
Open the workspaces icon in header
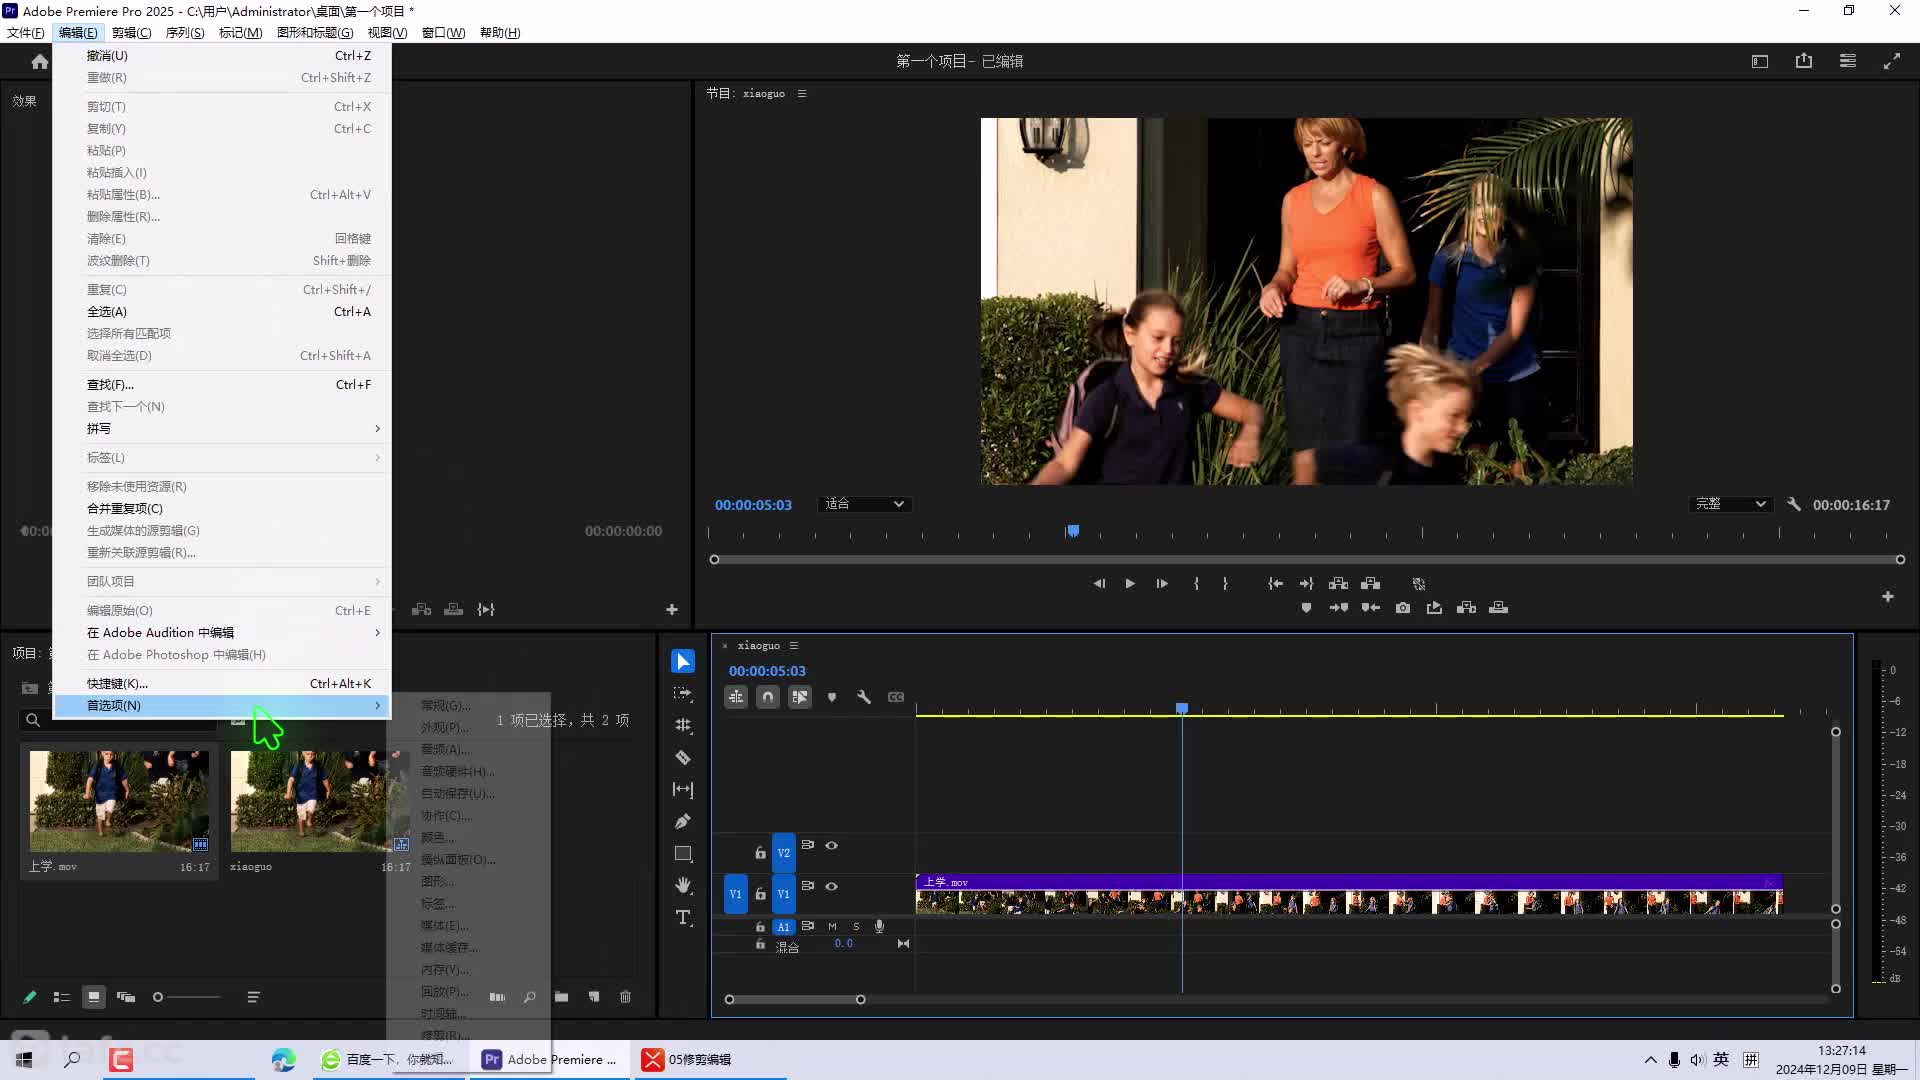tap(1760, 61)
